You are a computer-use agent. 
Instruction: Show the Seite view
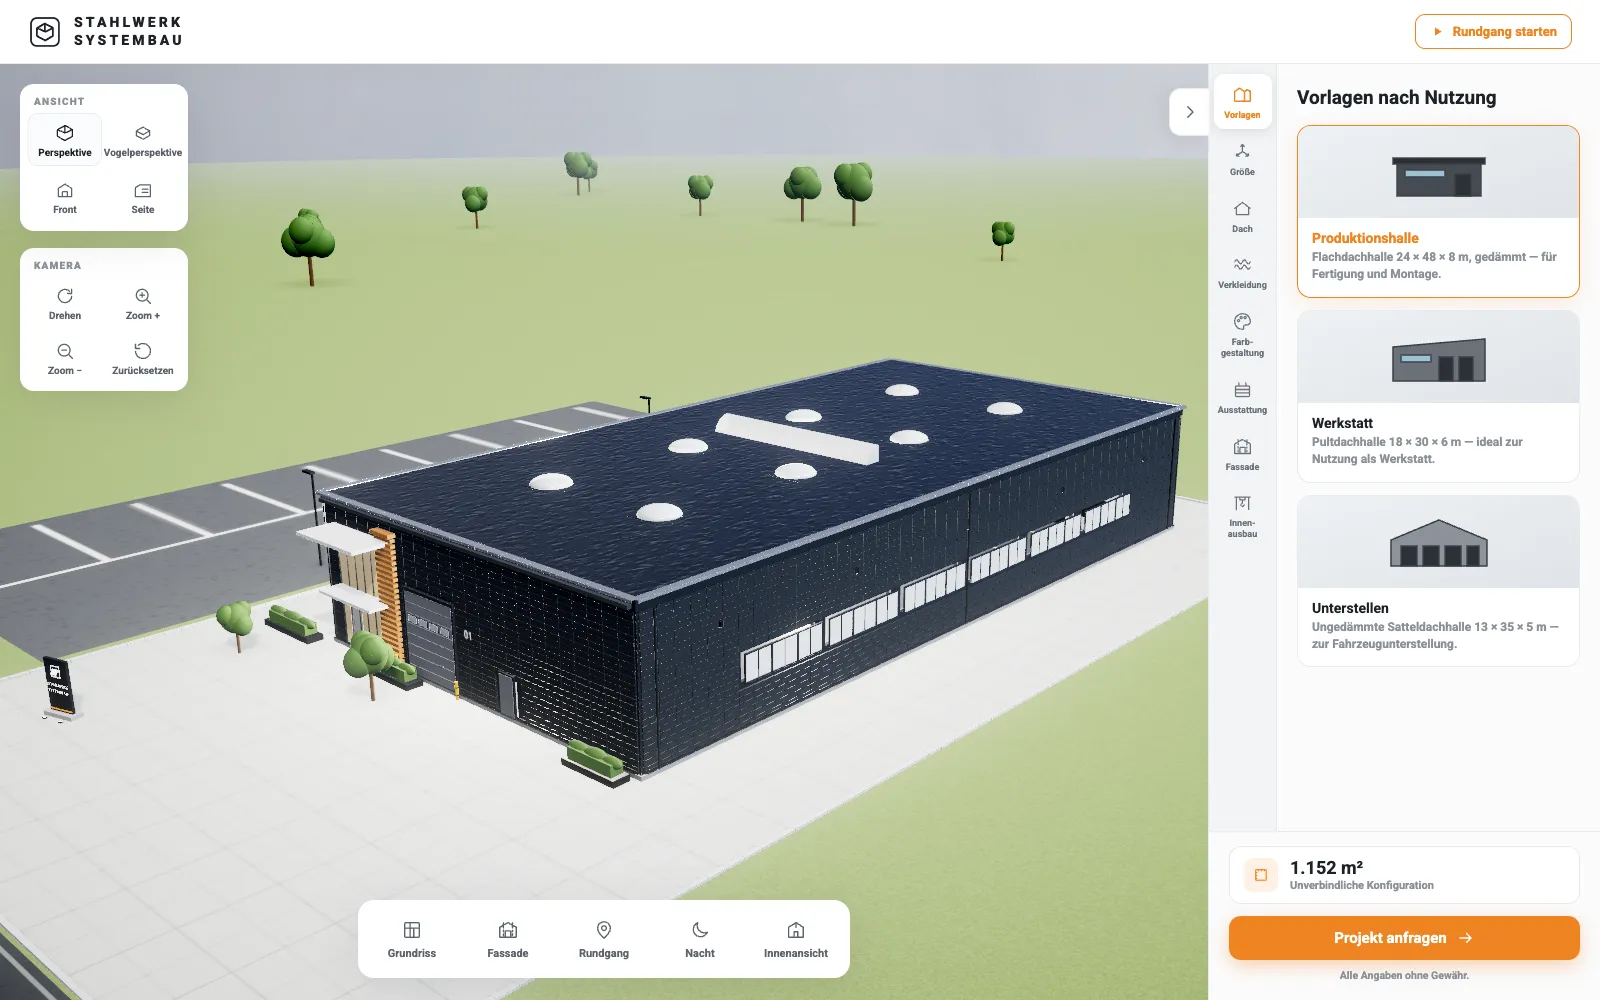pyautogui.click(x=143, y=198)
